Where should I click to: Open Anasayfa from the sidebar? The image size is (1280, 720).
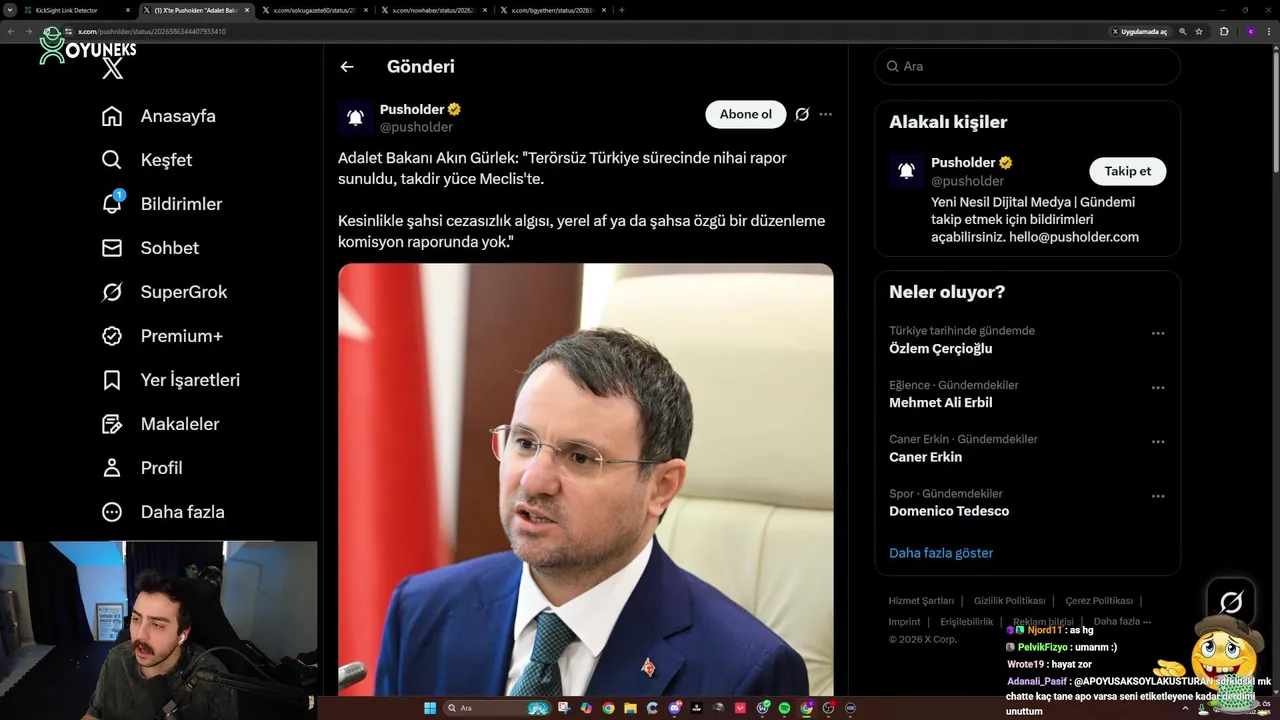[x=159, y=116]
